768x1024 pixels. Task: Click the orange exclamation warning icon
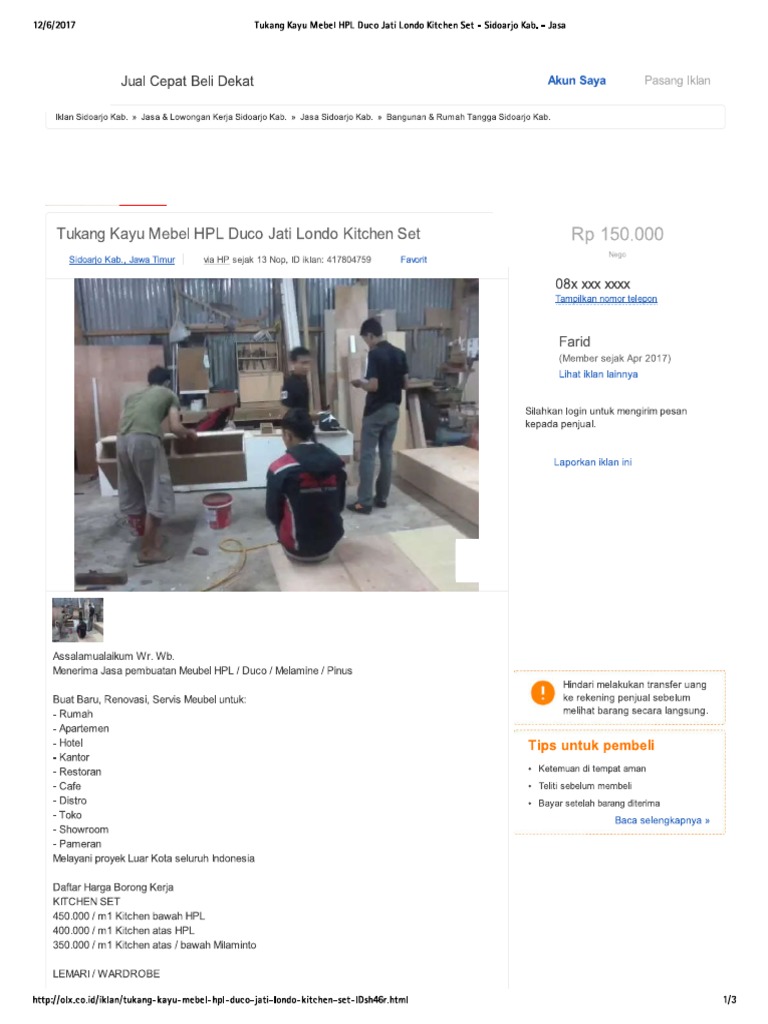pos(542,692)
